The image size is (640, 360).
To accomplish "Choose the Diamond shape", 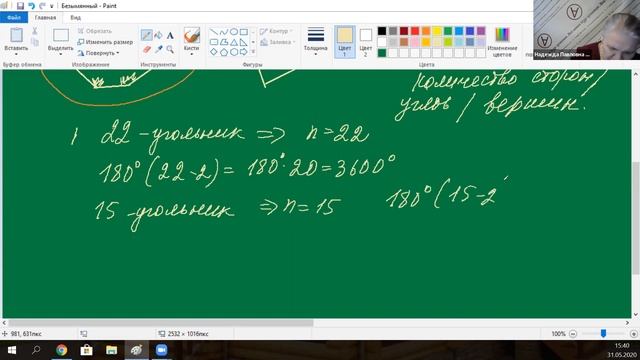I will point(213,52).
